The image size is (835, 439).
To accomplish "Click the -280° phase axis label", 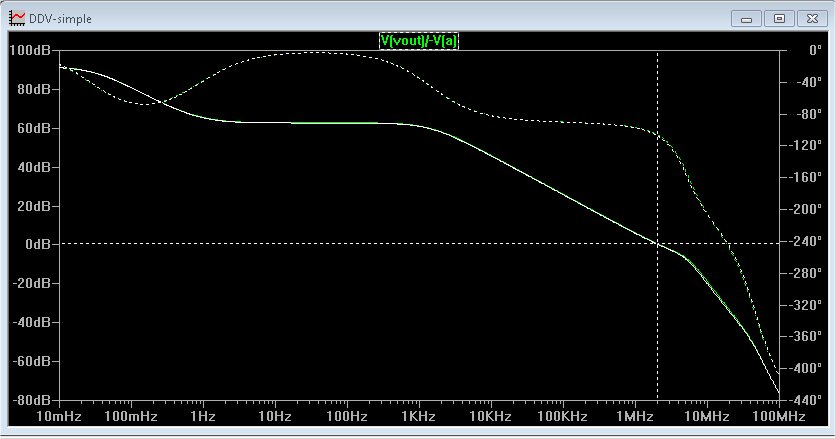I will point(805,273).
